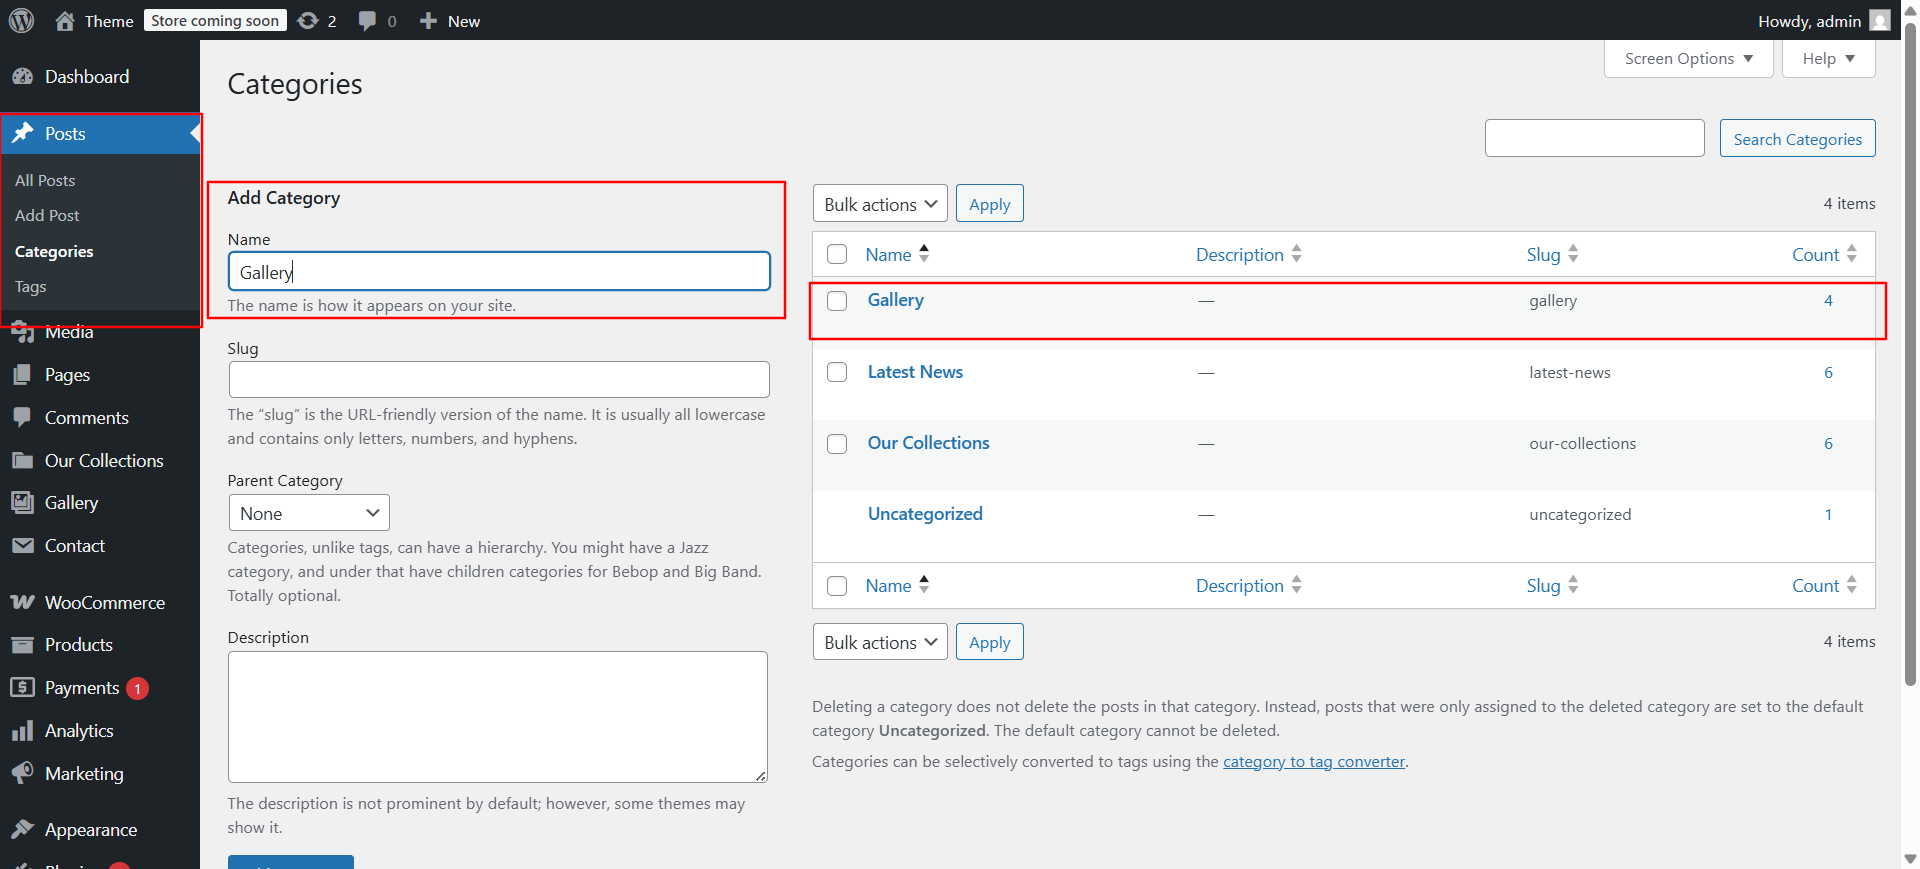This screenshot has width=1920, height=869.
Task: Go to All Posts submenu item
Action: pyautogui.click(x=45, y=181)
